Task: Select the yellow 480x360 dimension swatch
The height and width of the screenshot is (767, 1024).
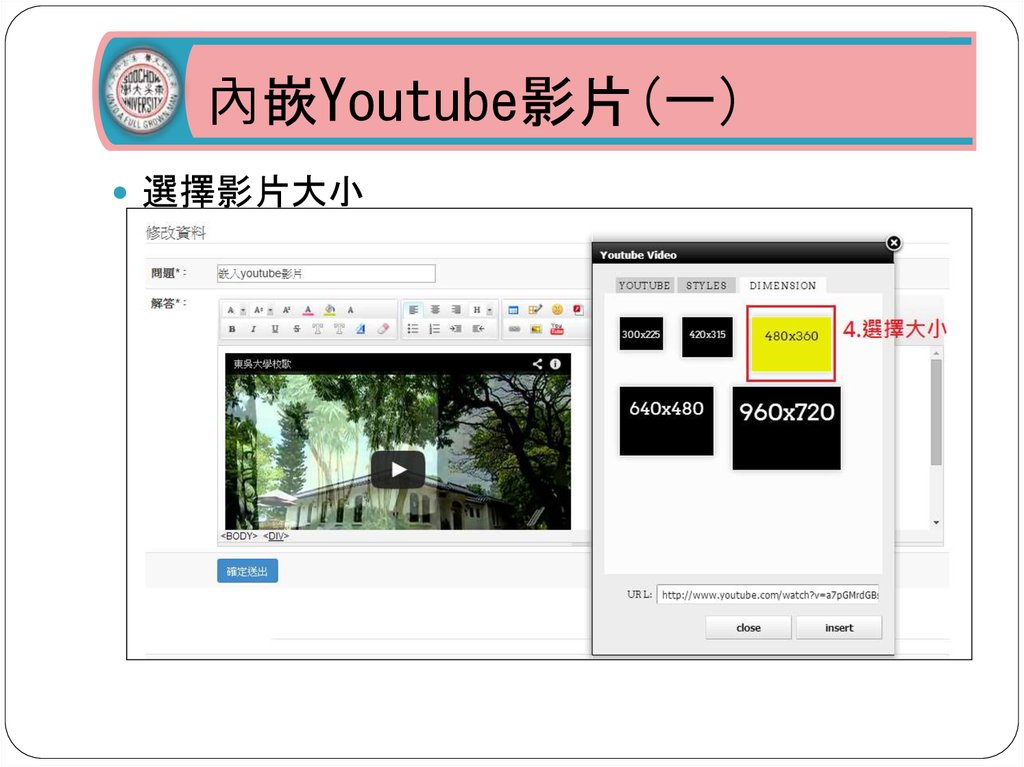Action: coord(791,337)
